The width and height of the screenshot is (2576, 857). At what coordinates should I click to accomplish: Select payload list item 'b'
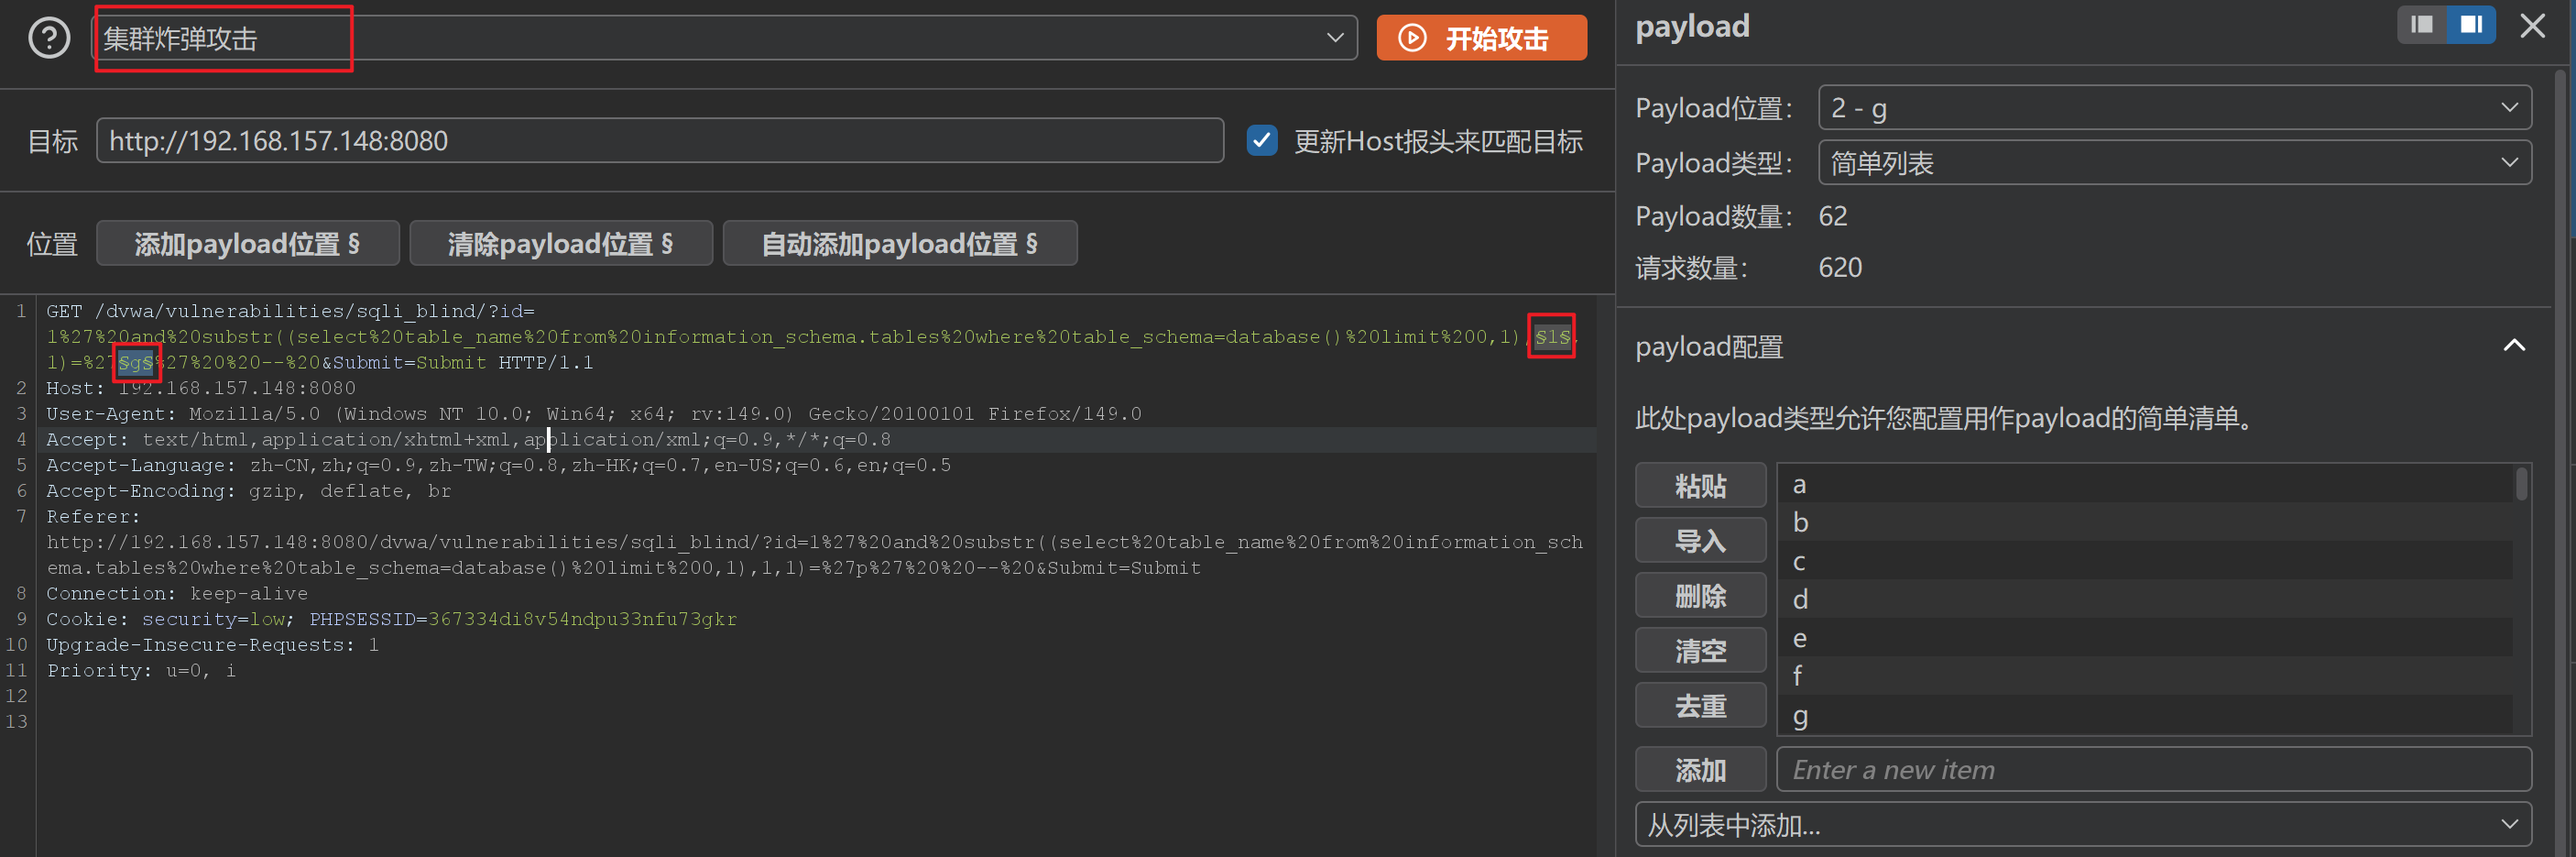(x=2145, y=523)
